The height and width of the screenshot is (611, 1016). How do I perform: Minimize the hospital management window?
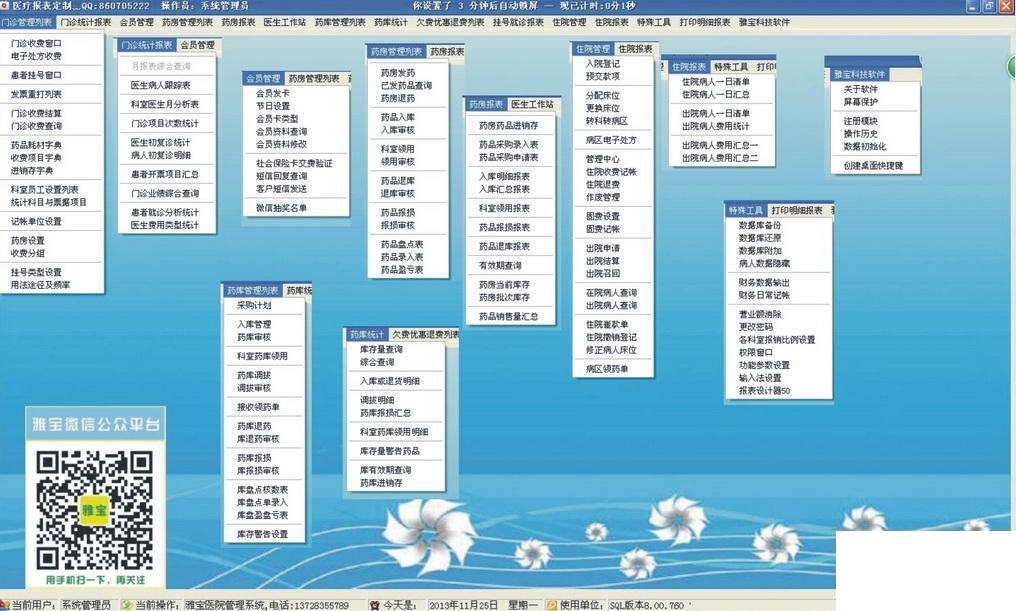tap(972, 6)
